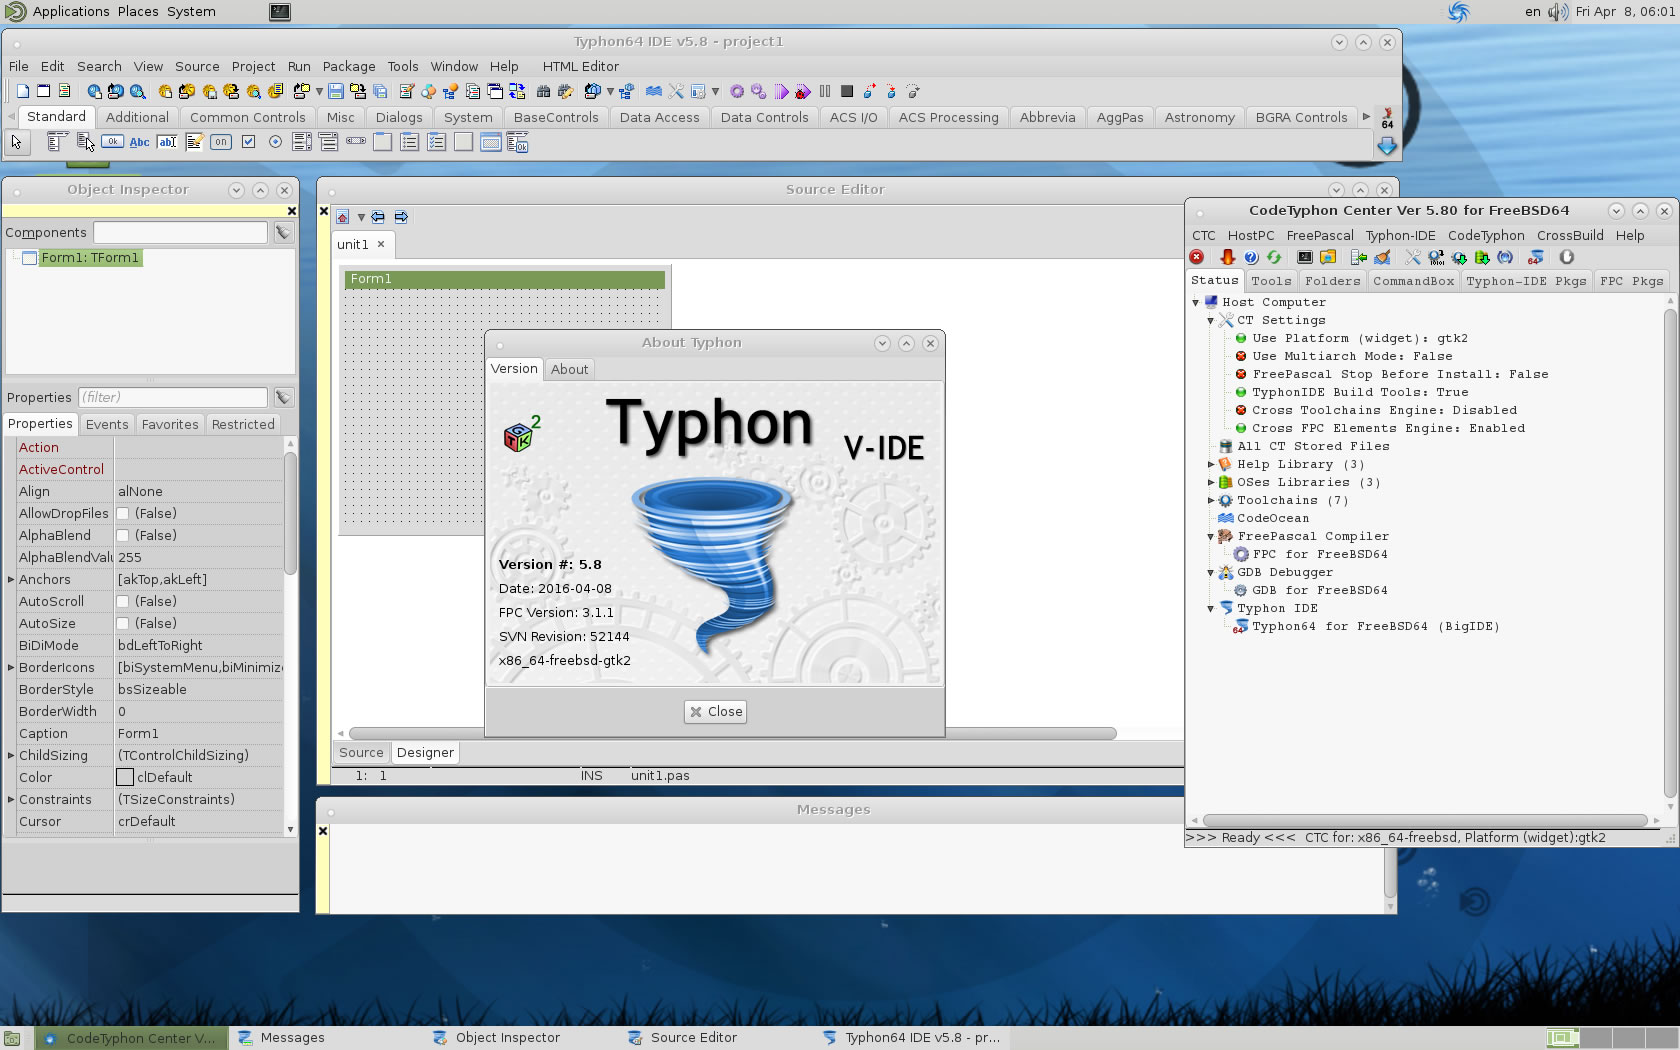Expand the Toolchains (7) node

coord(1211,501)
